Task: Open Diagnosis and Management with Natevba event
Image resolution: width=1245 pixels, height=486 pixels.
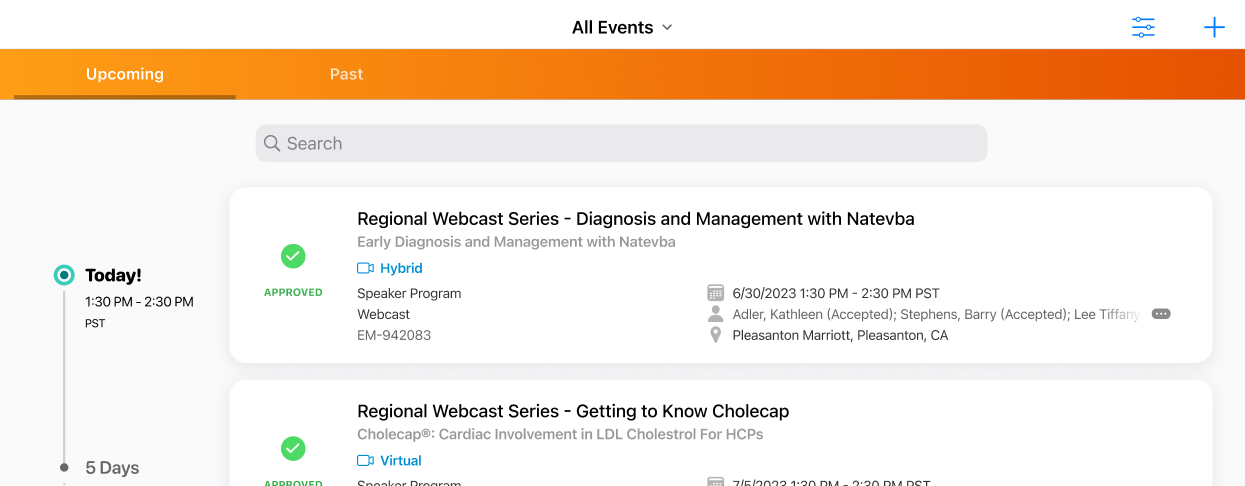Action: tap(635, 219)
